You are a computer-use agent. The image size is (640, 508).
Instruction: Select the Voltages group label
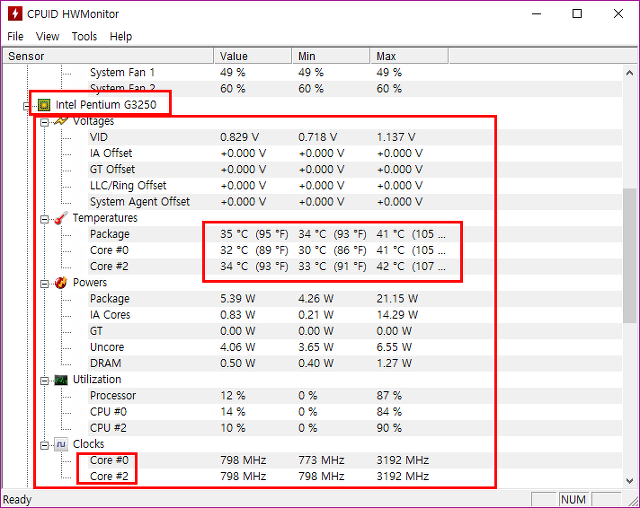(x=93, y=121)
